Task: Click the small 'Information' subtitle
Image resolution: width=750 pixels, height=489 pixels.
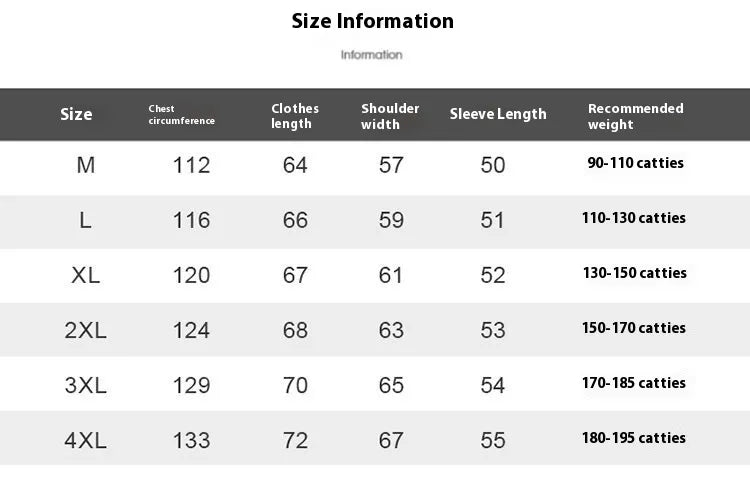Action: 371,55
